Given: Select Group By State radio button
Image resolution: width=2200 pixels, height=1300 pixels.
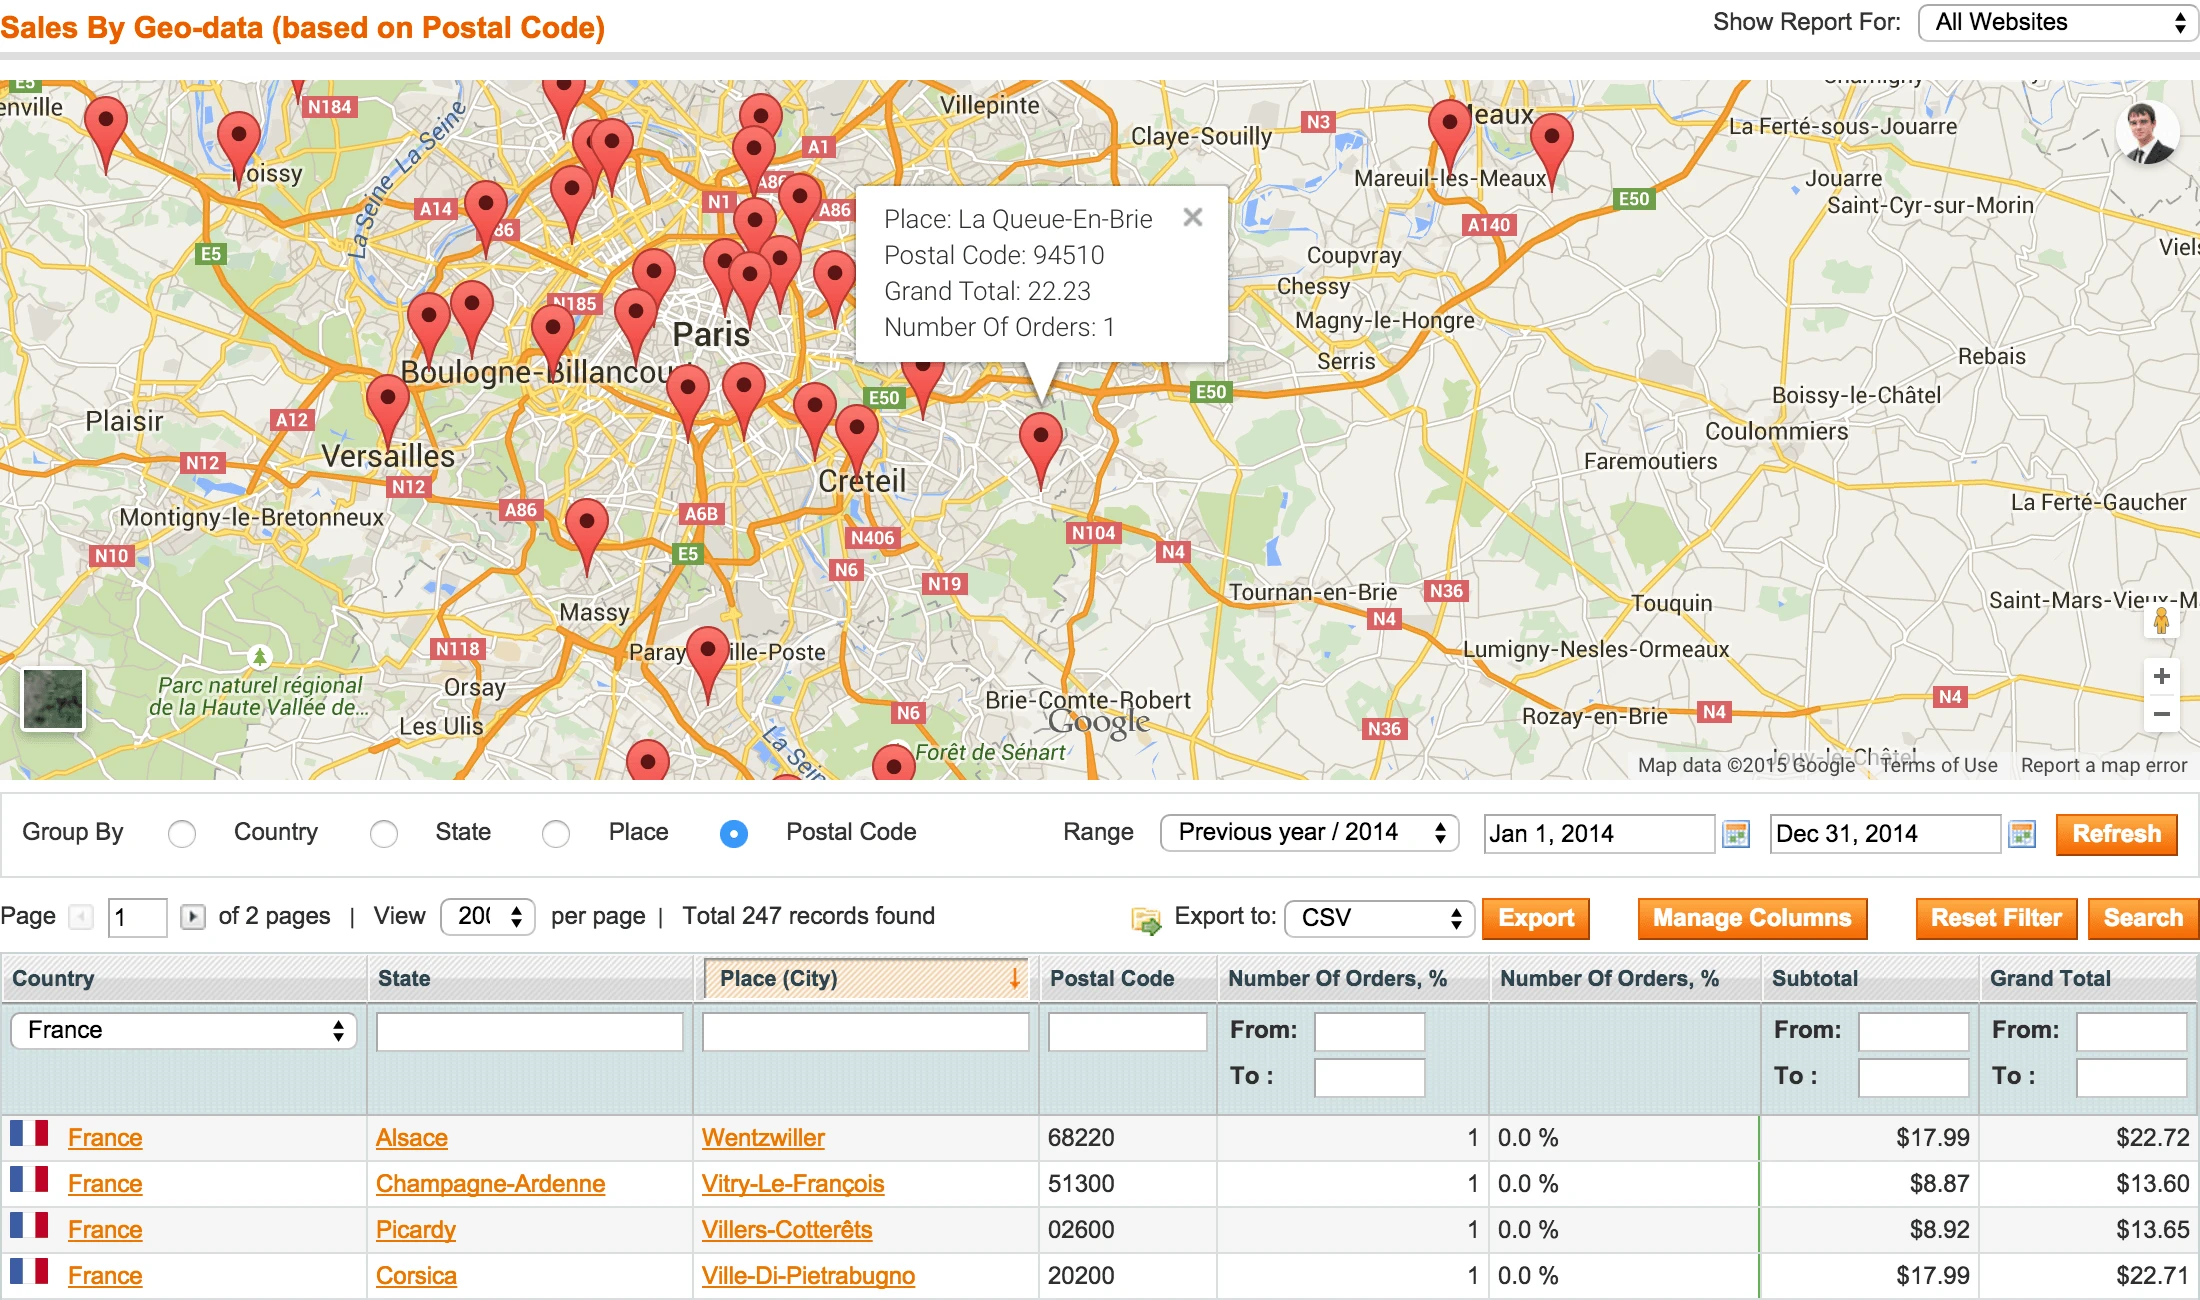Looking at the screenshot, I should (x=384, y=834).
